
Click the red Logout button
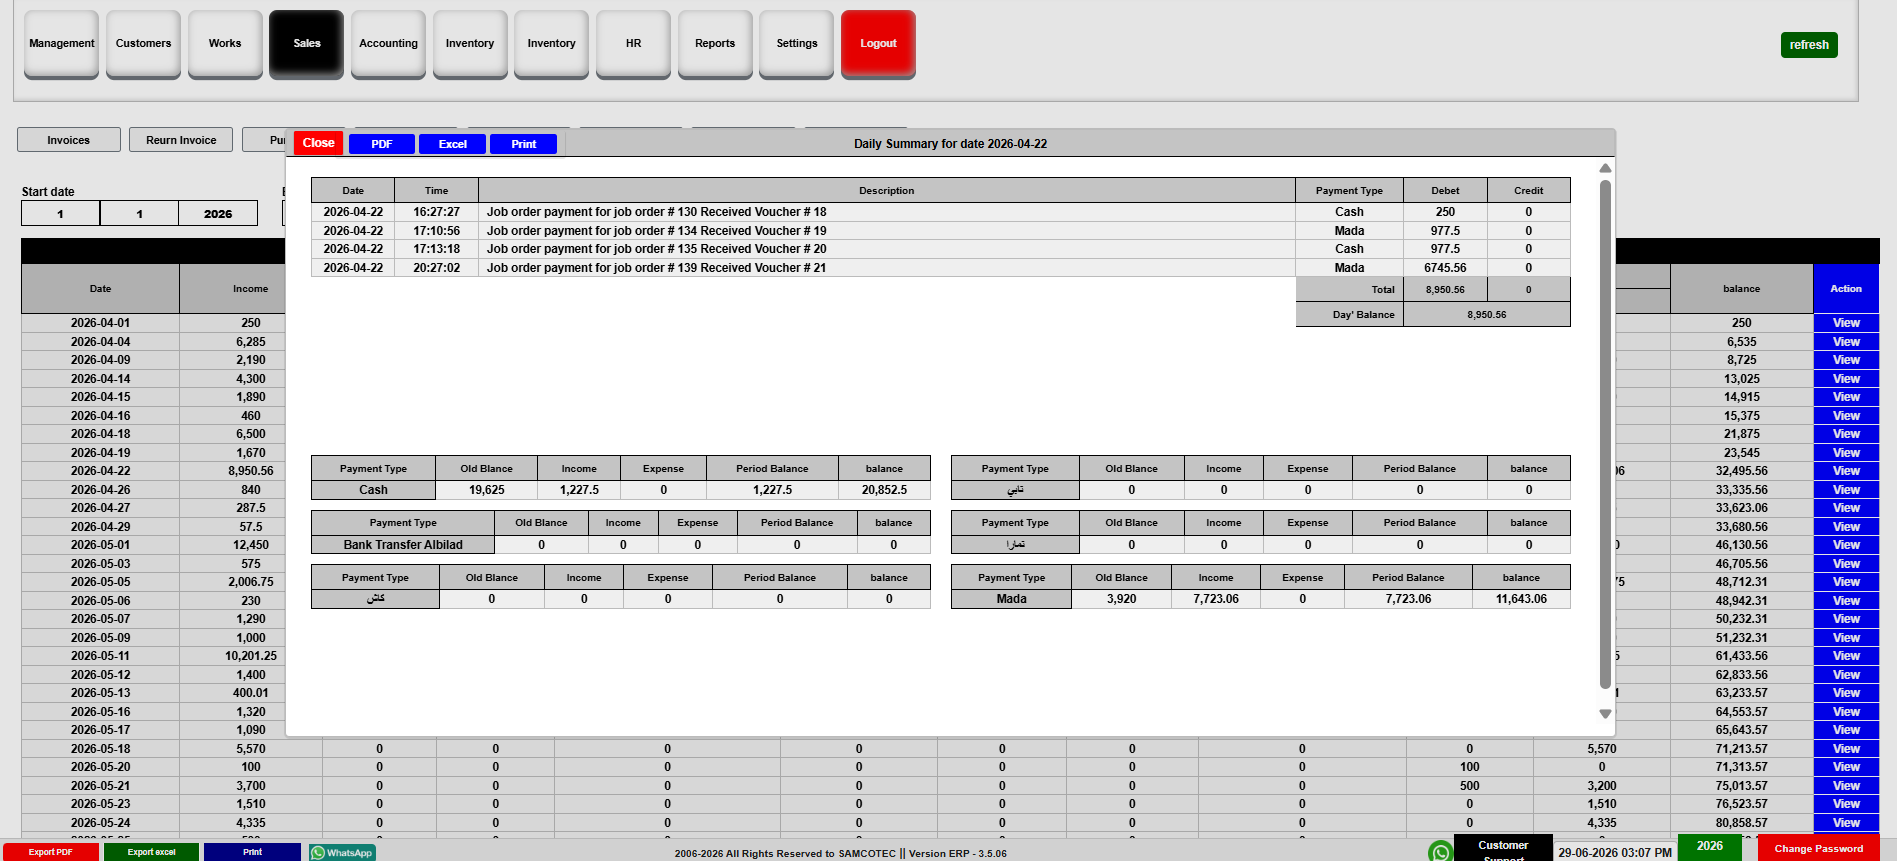878,44
